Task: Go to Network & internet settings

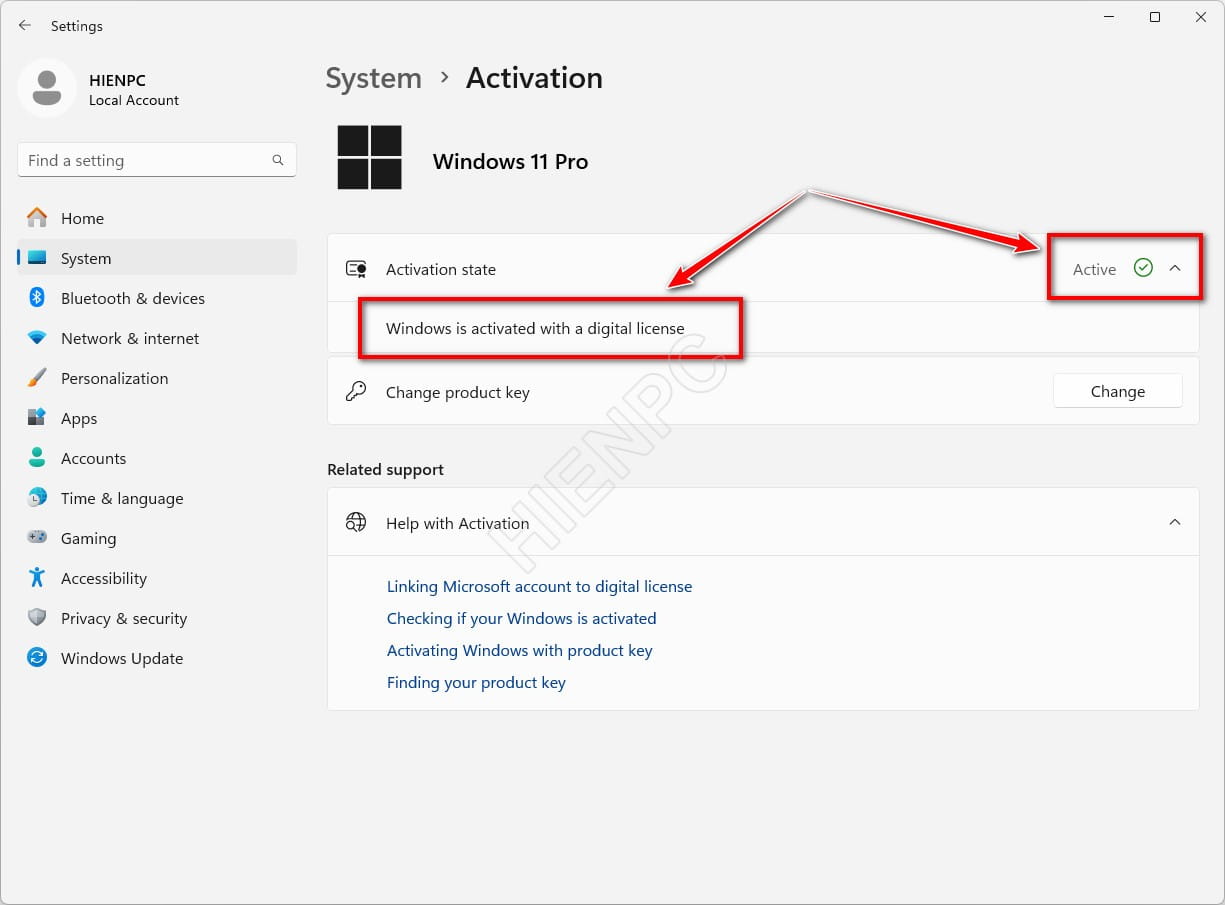Action: point(157,338)
